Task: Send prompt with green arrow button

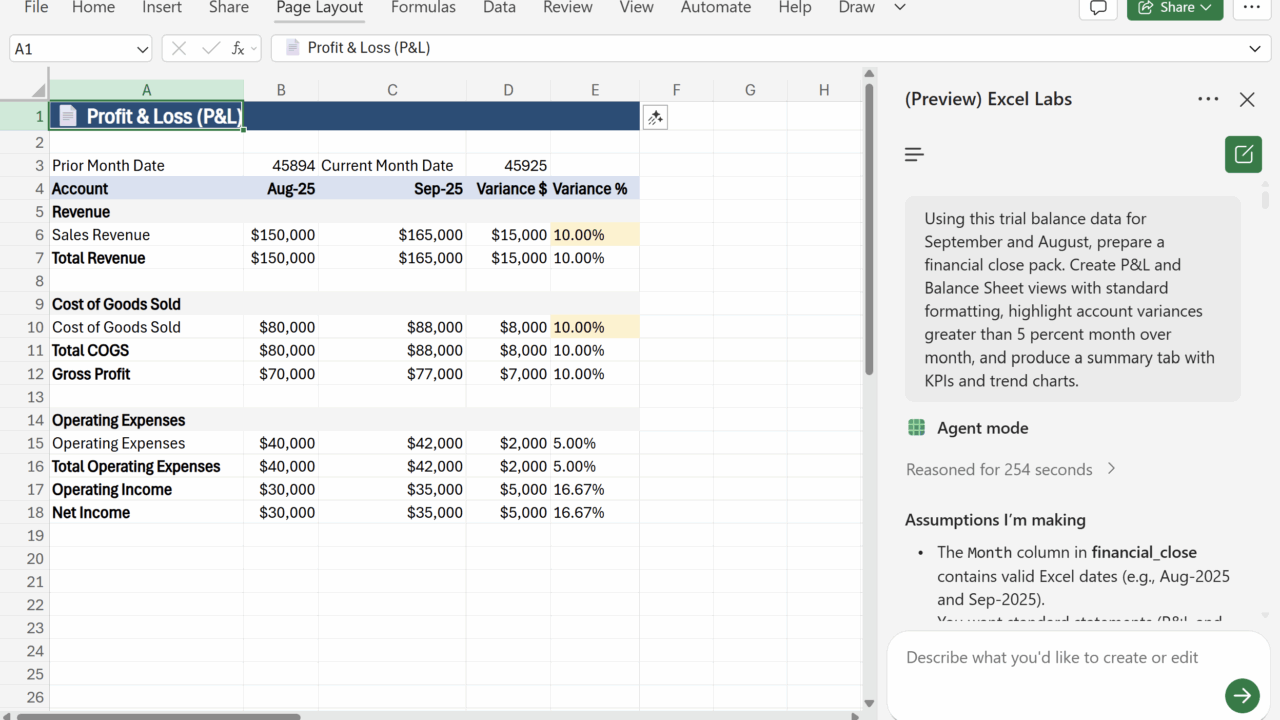Action: (1242, 695)
